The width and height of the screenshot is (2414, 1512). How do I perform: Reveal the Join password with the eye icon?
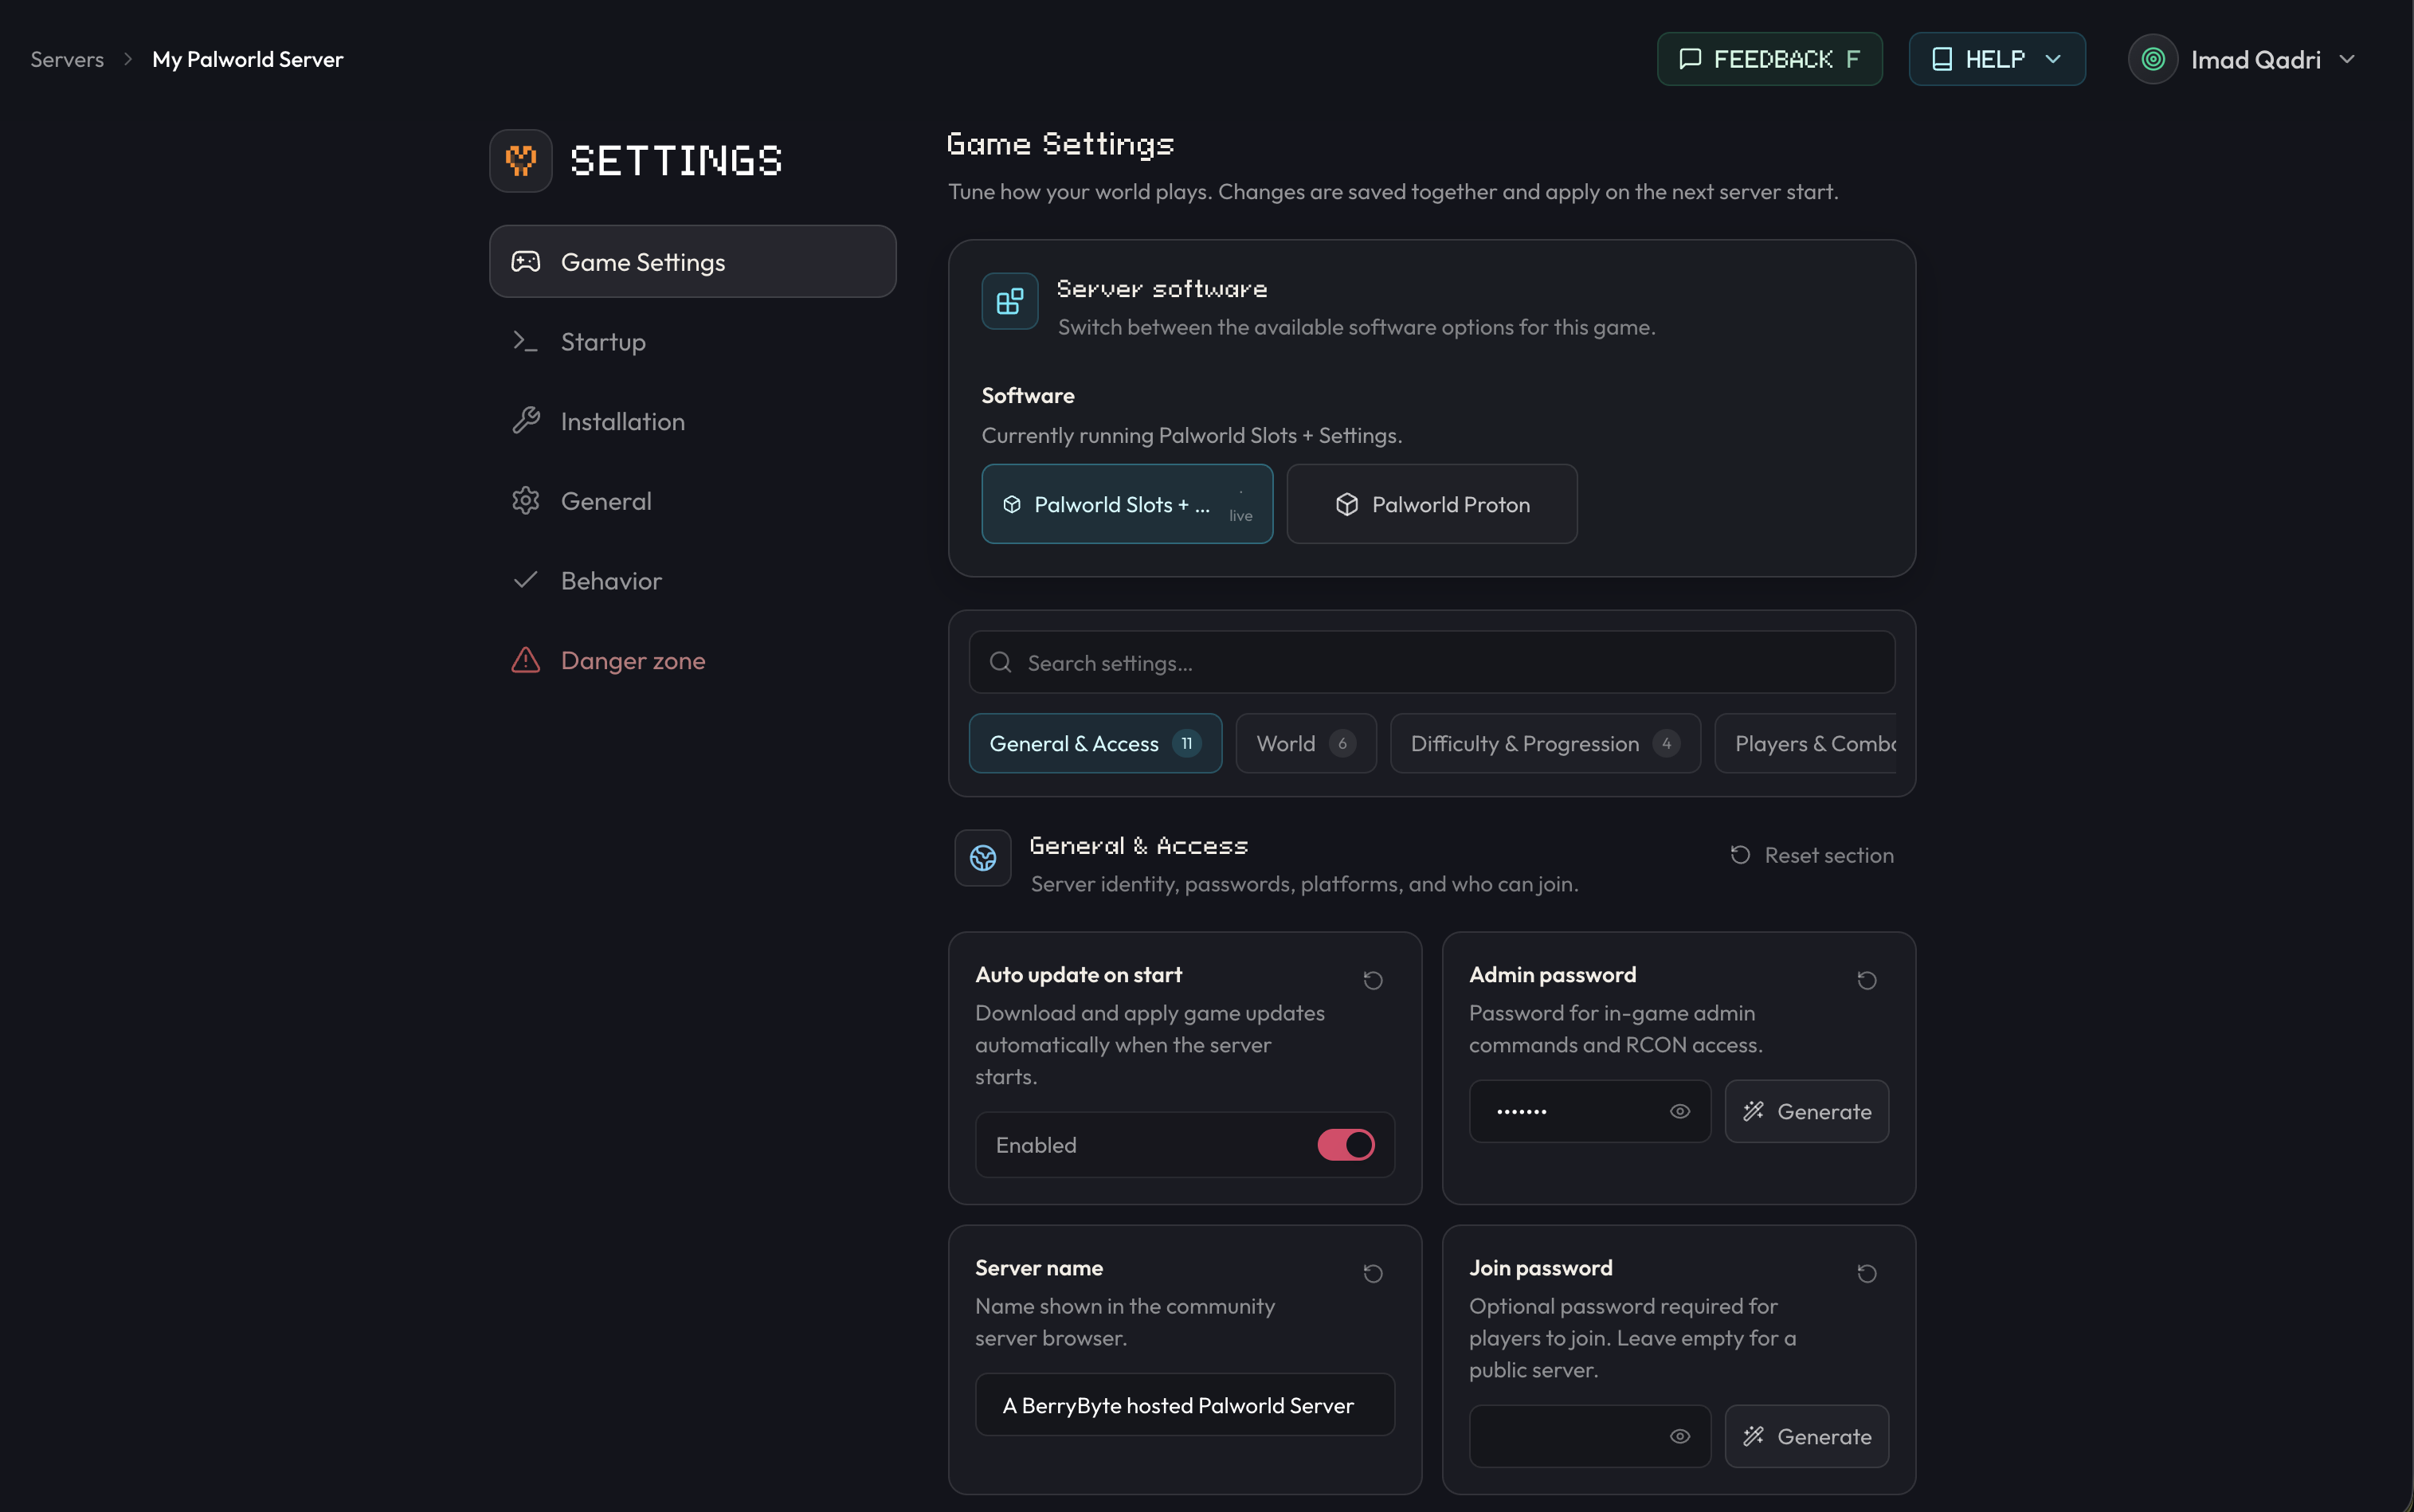tap(1680, 1436)
